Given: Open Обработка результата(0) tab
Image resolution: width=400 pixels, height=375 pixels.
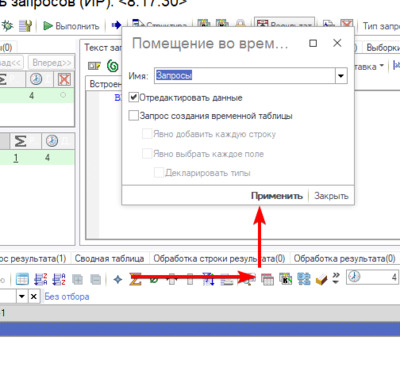Looking at the screenshot, I should pos(344,259).
